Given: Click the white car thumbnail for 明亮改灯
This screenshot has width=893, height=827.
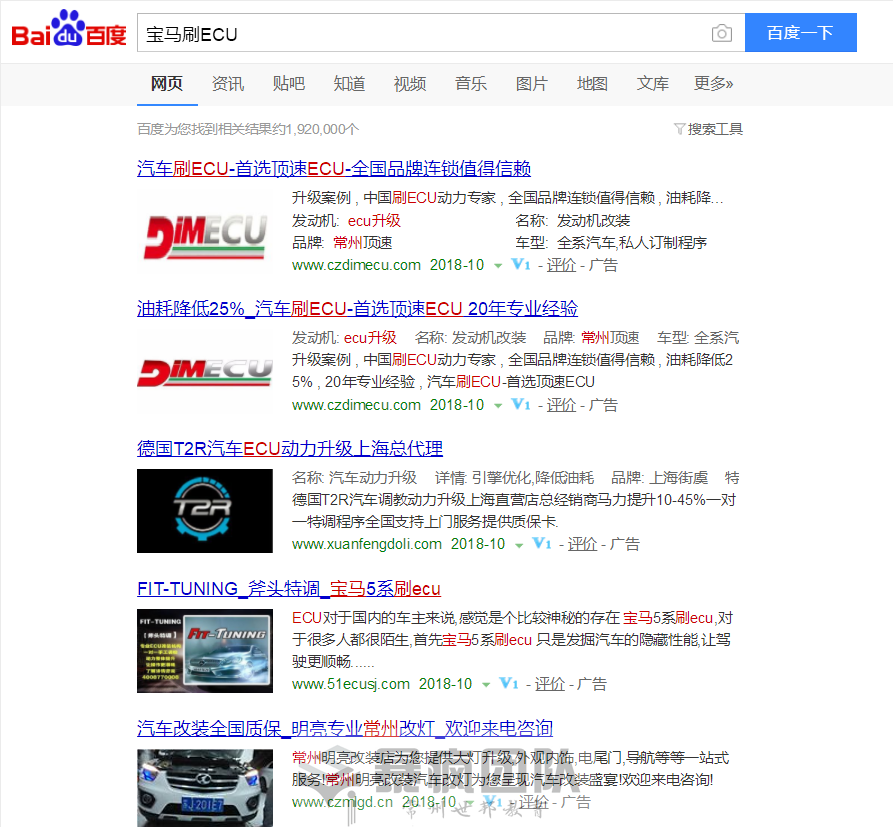Looking at the screenshot, I should point(205,788).
